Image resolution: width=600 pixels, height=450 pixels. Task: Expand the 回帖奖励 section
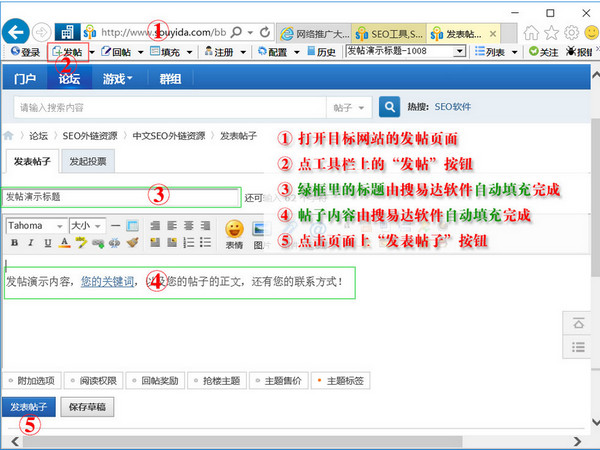155,381
